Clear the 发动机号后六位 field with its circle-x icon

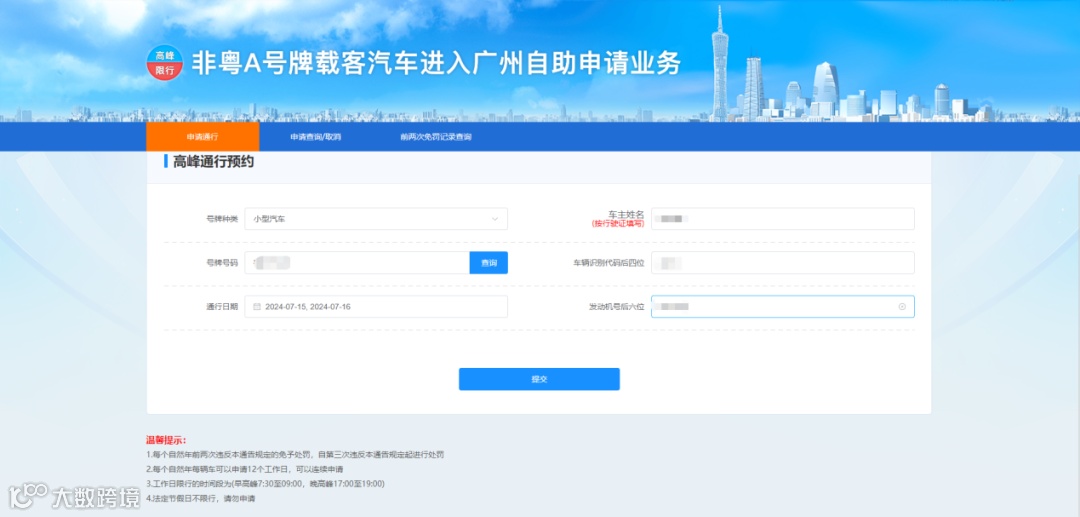tap(902, 306)
